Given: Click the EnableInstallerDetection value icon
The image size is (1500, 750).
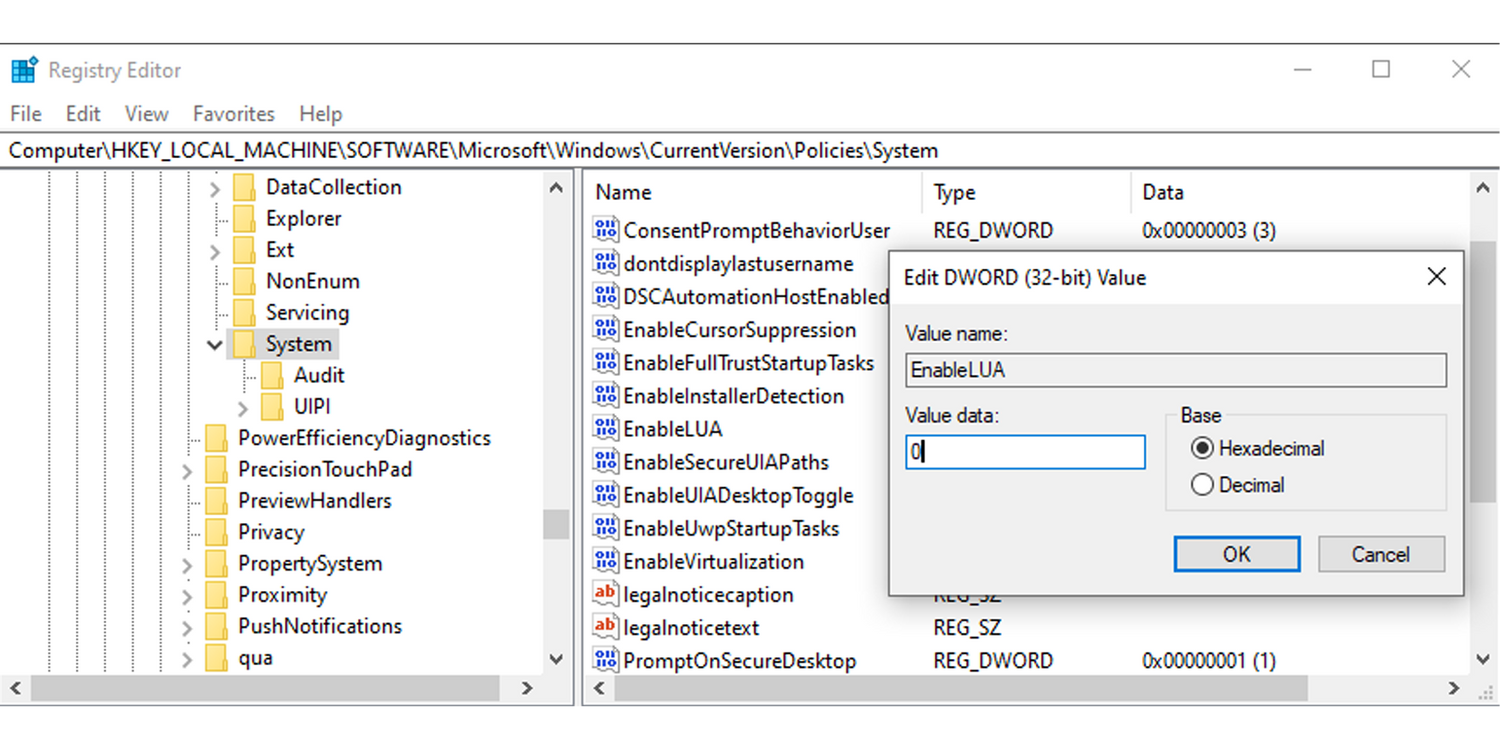Looking at the screenshot, I should click(606, 395).
